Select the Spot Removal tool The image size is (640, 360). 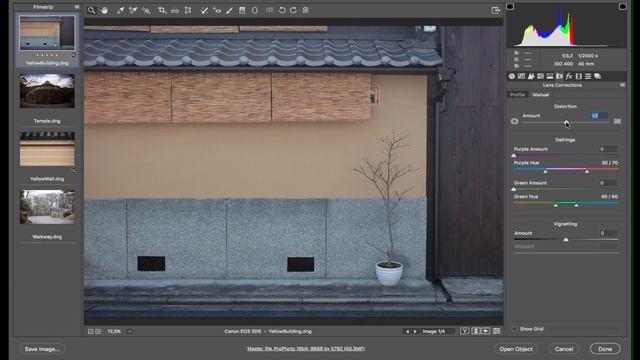click(204, 10)
